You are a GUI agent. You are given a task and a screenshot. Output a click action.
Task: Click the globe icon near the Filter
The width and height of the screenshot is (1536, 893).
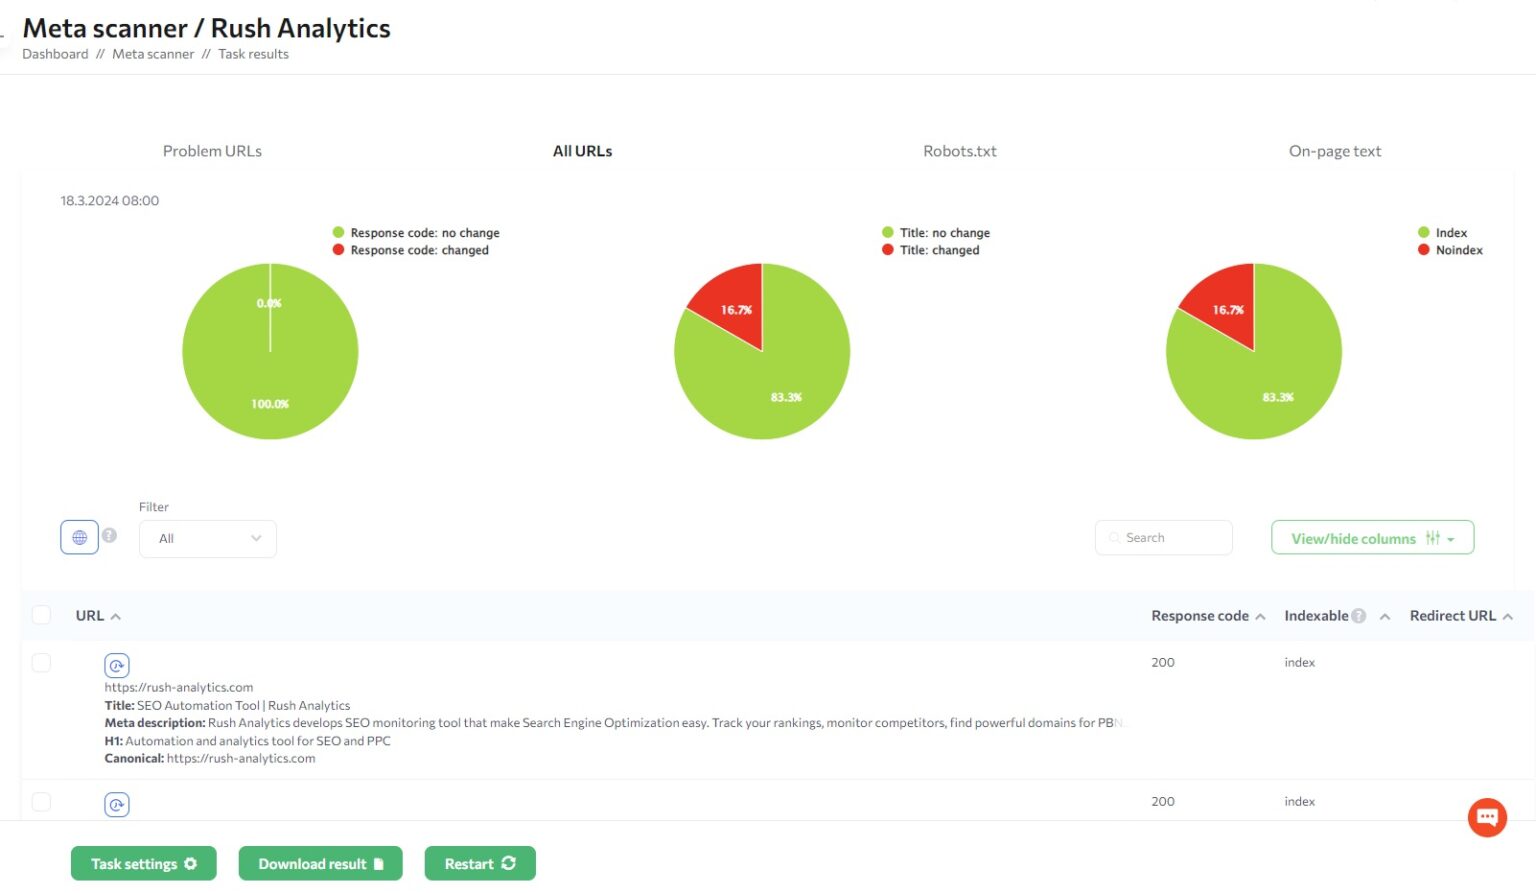79,536
